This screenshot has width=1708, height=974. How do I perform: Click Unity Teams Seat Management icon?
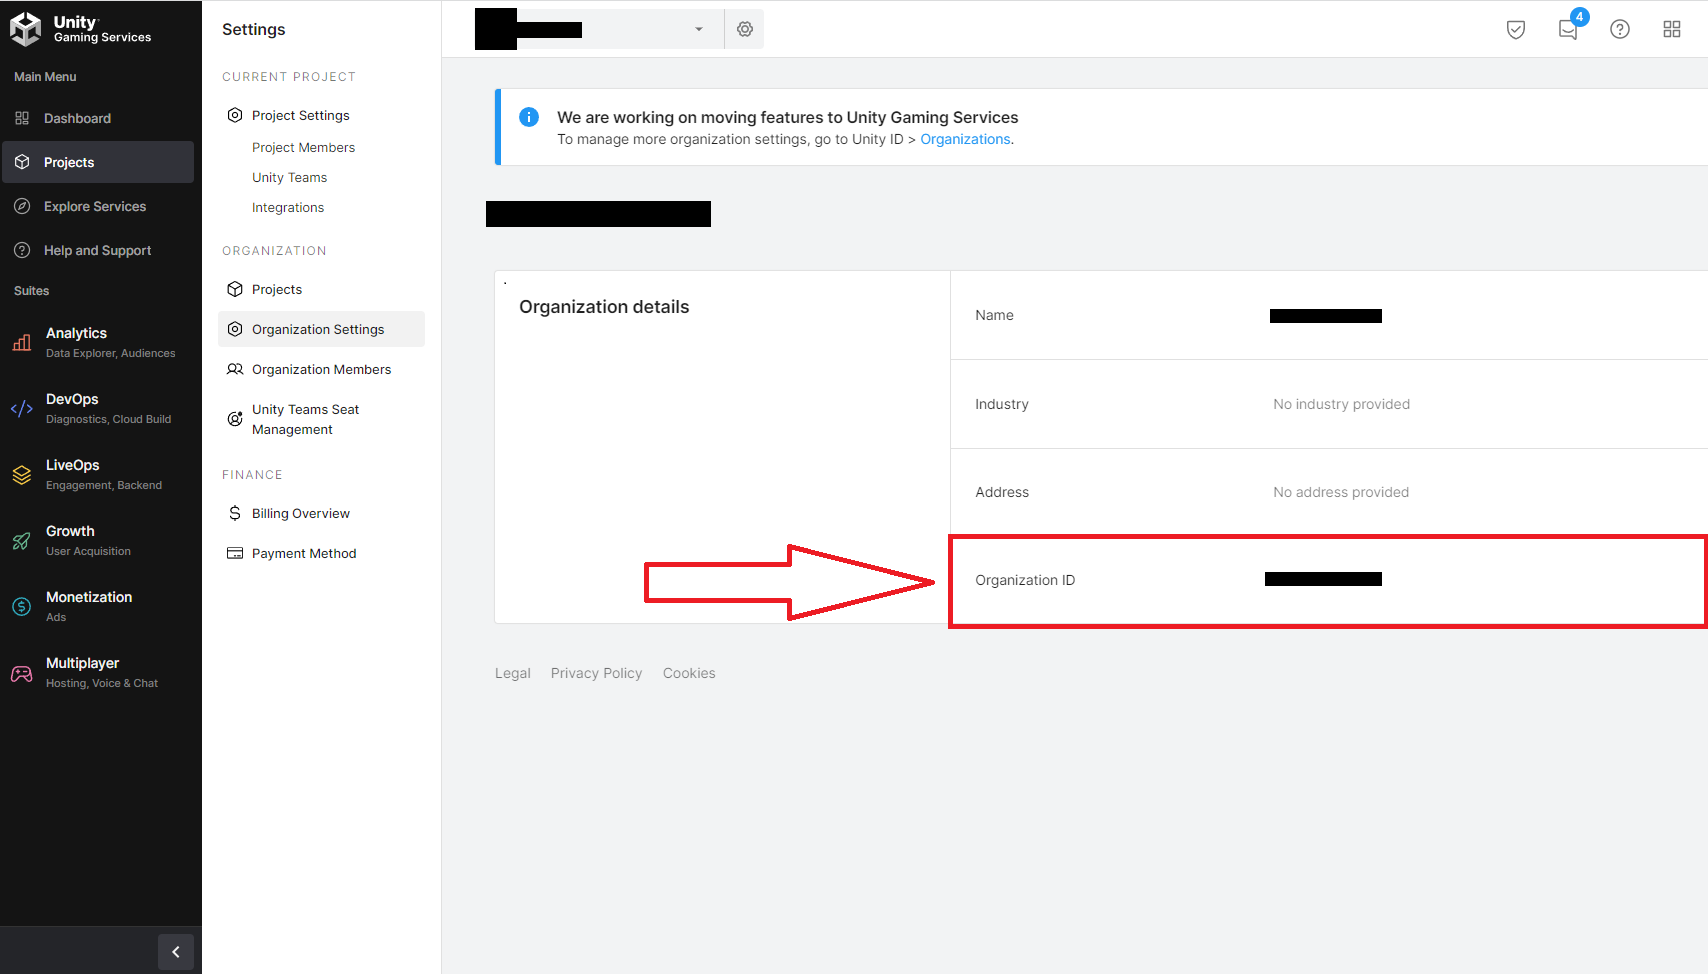click(x=235, y=419)
